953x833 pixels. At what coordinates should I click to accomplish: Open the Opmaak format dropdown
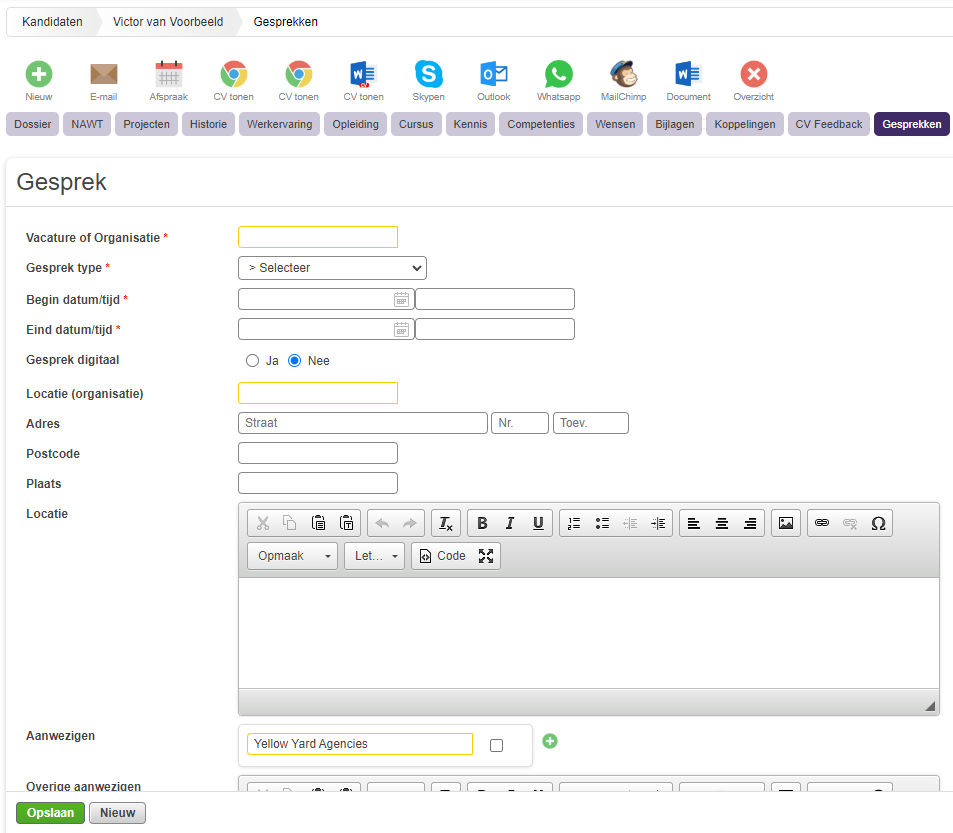coord(293,556)
